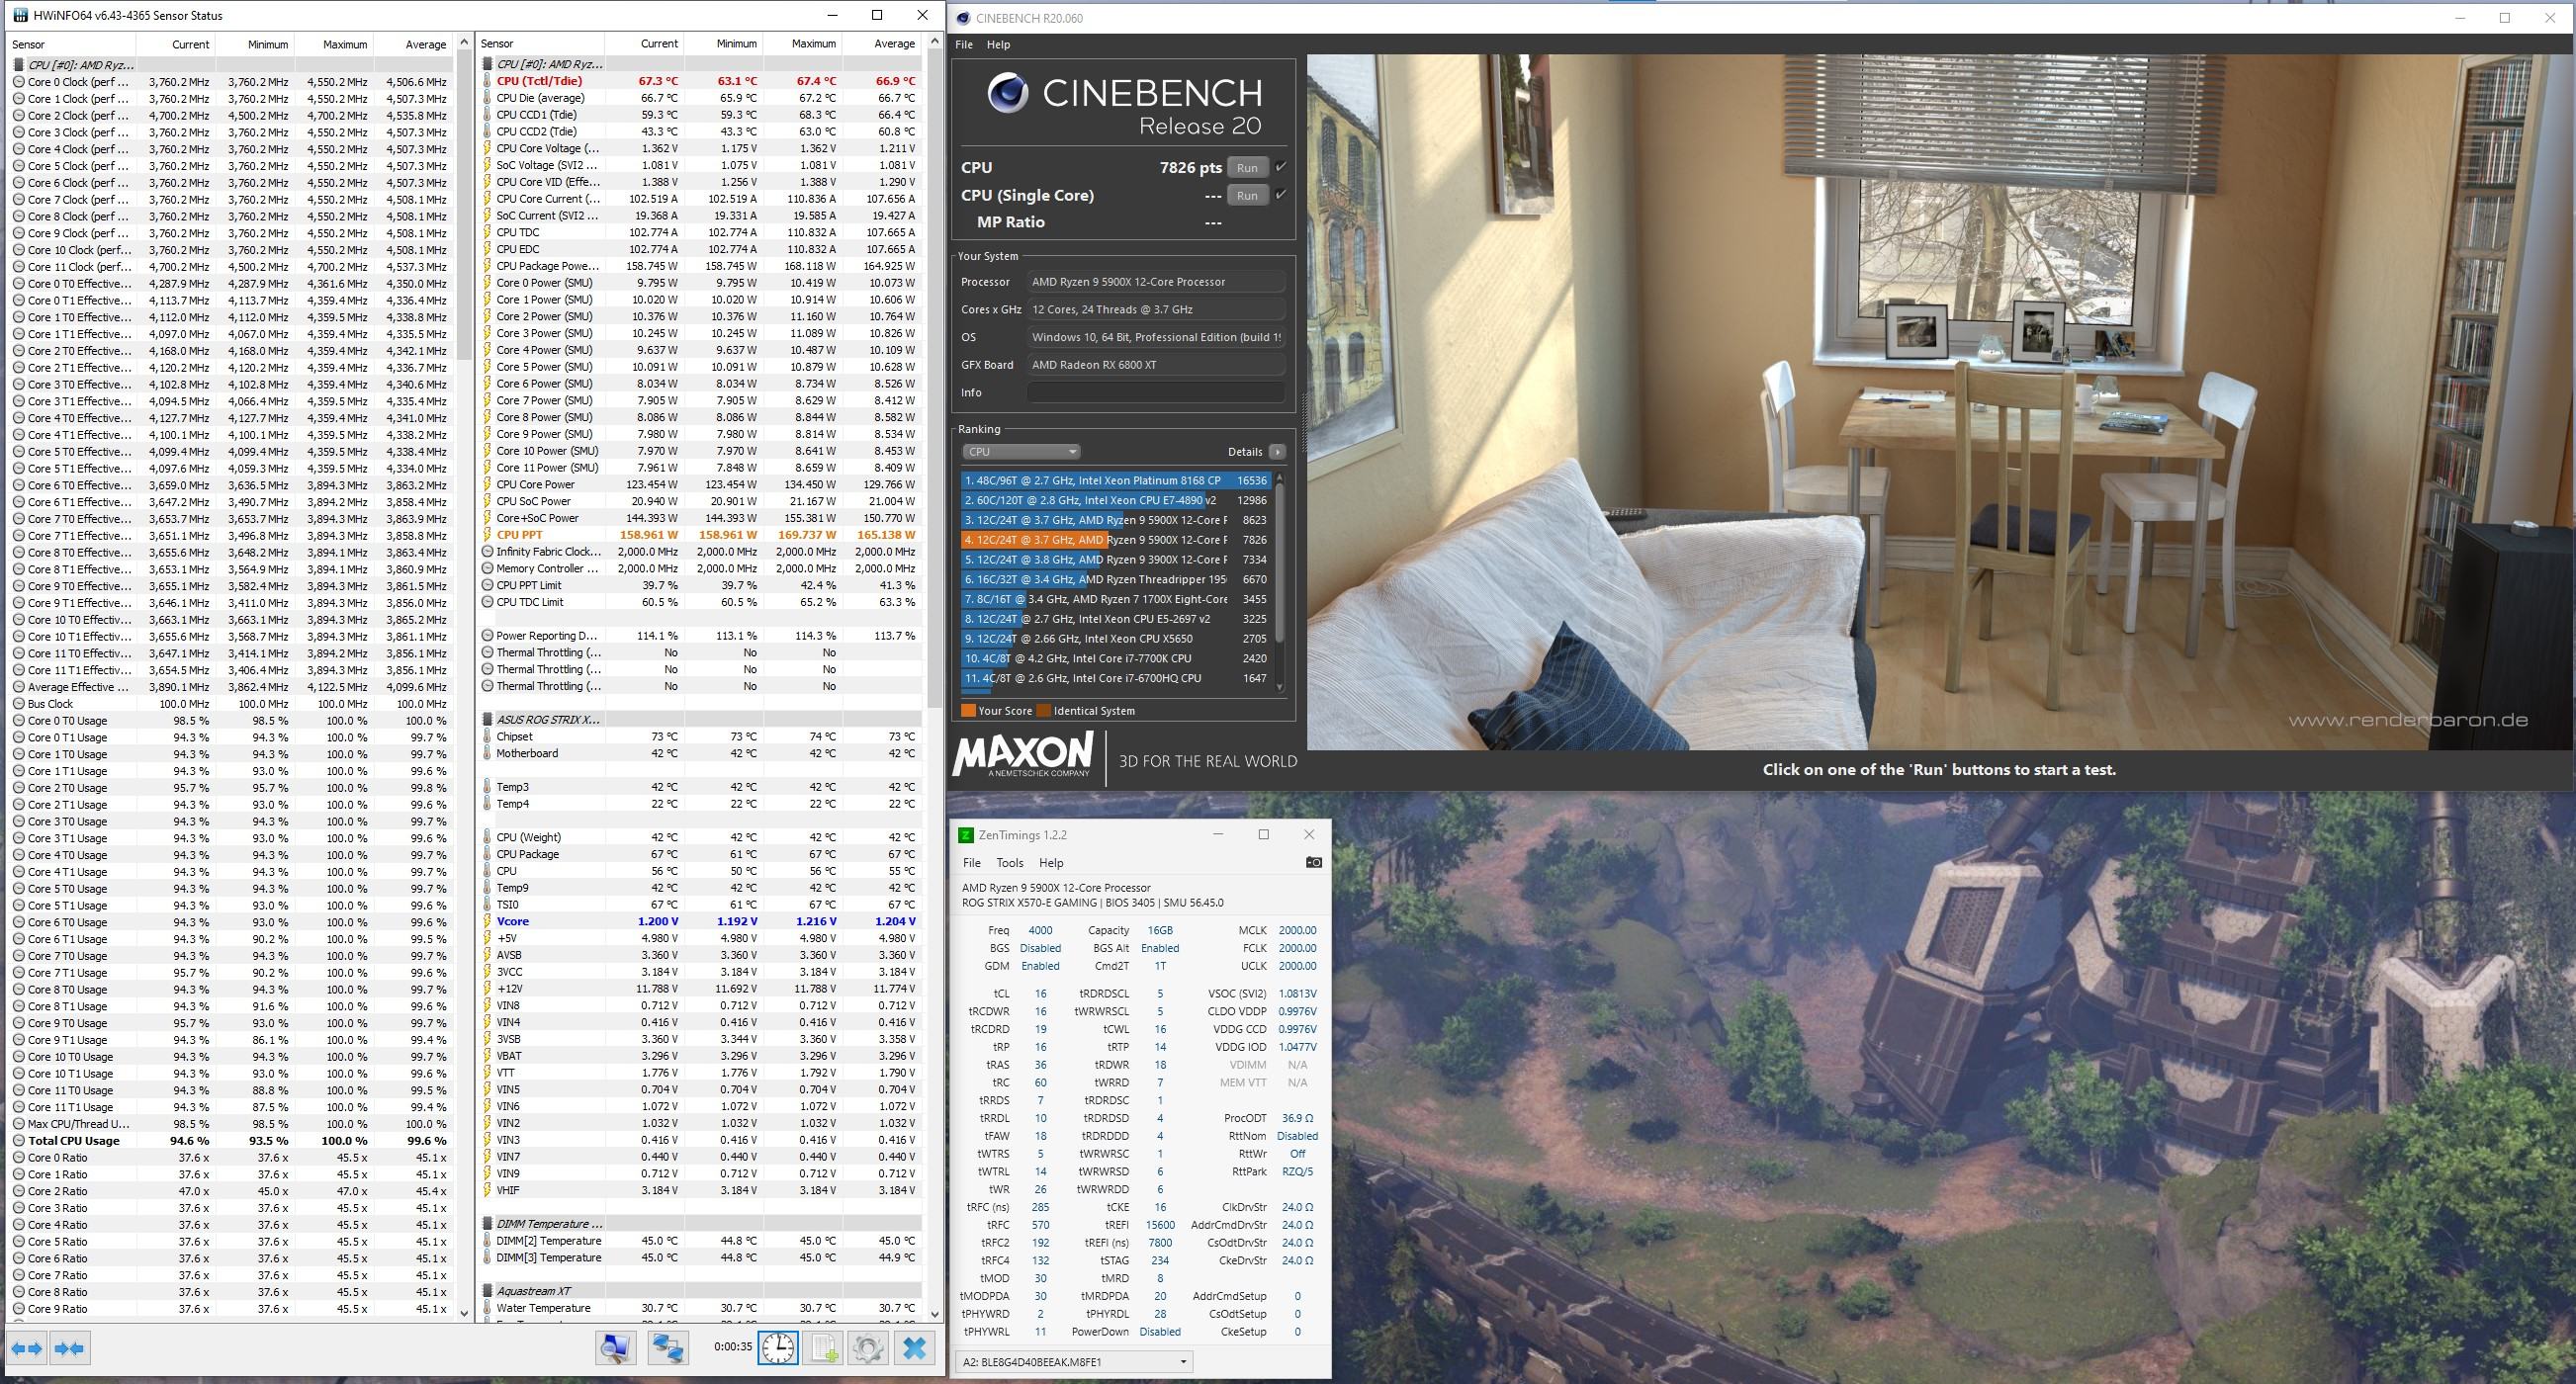Click the +12V voltage row in HWiNFO
This screenshot has width=2576, height=1384.
[700, 989]
